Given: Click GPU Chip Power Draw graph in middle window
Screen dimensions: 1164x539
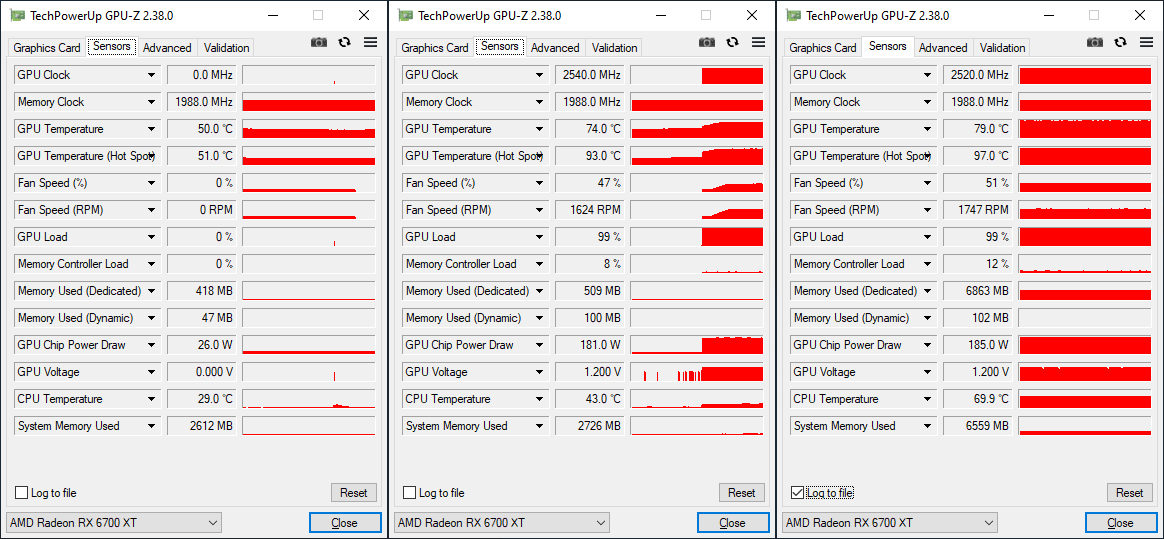Looking at the screenshot, I should pyautogui.click(x=697, y=345).
